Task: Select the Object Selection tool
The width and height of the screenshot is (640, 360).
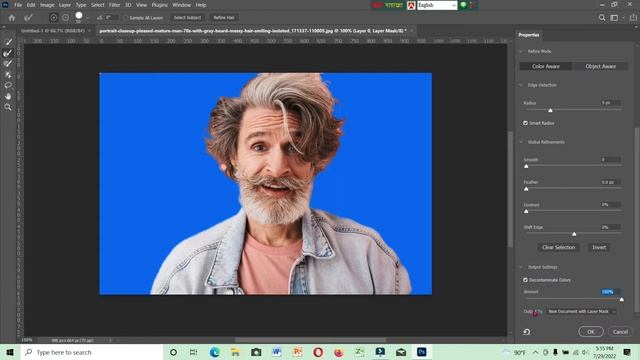Action: 8,75
